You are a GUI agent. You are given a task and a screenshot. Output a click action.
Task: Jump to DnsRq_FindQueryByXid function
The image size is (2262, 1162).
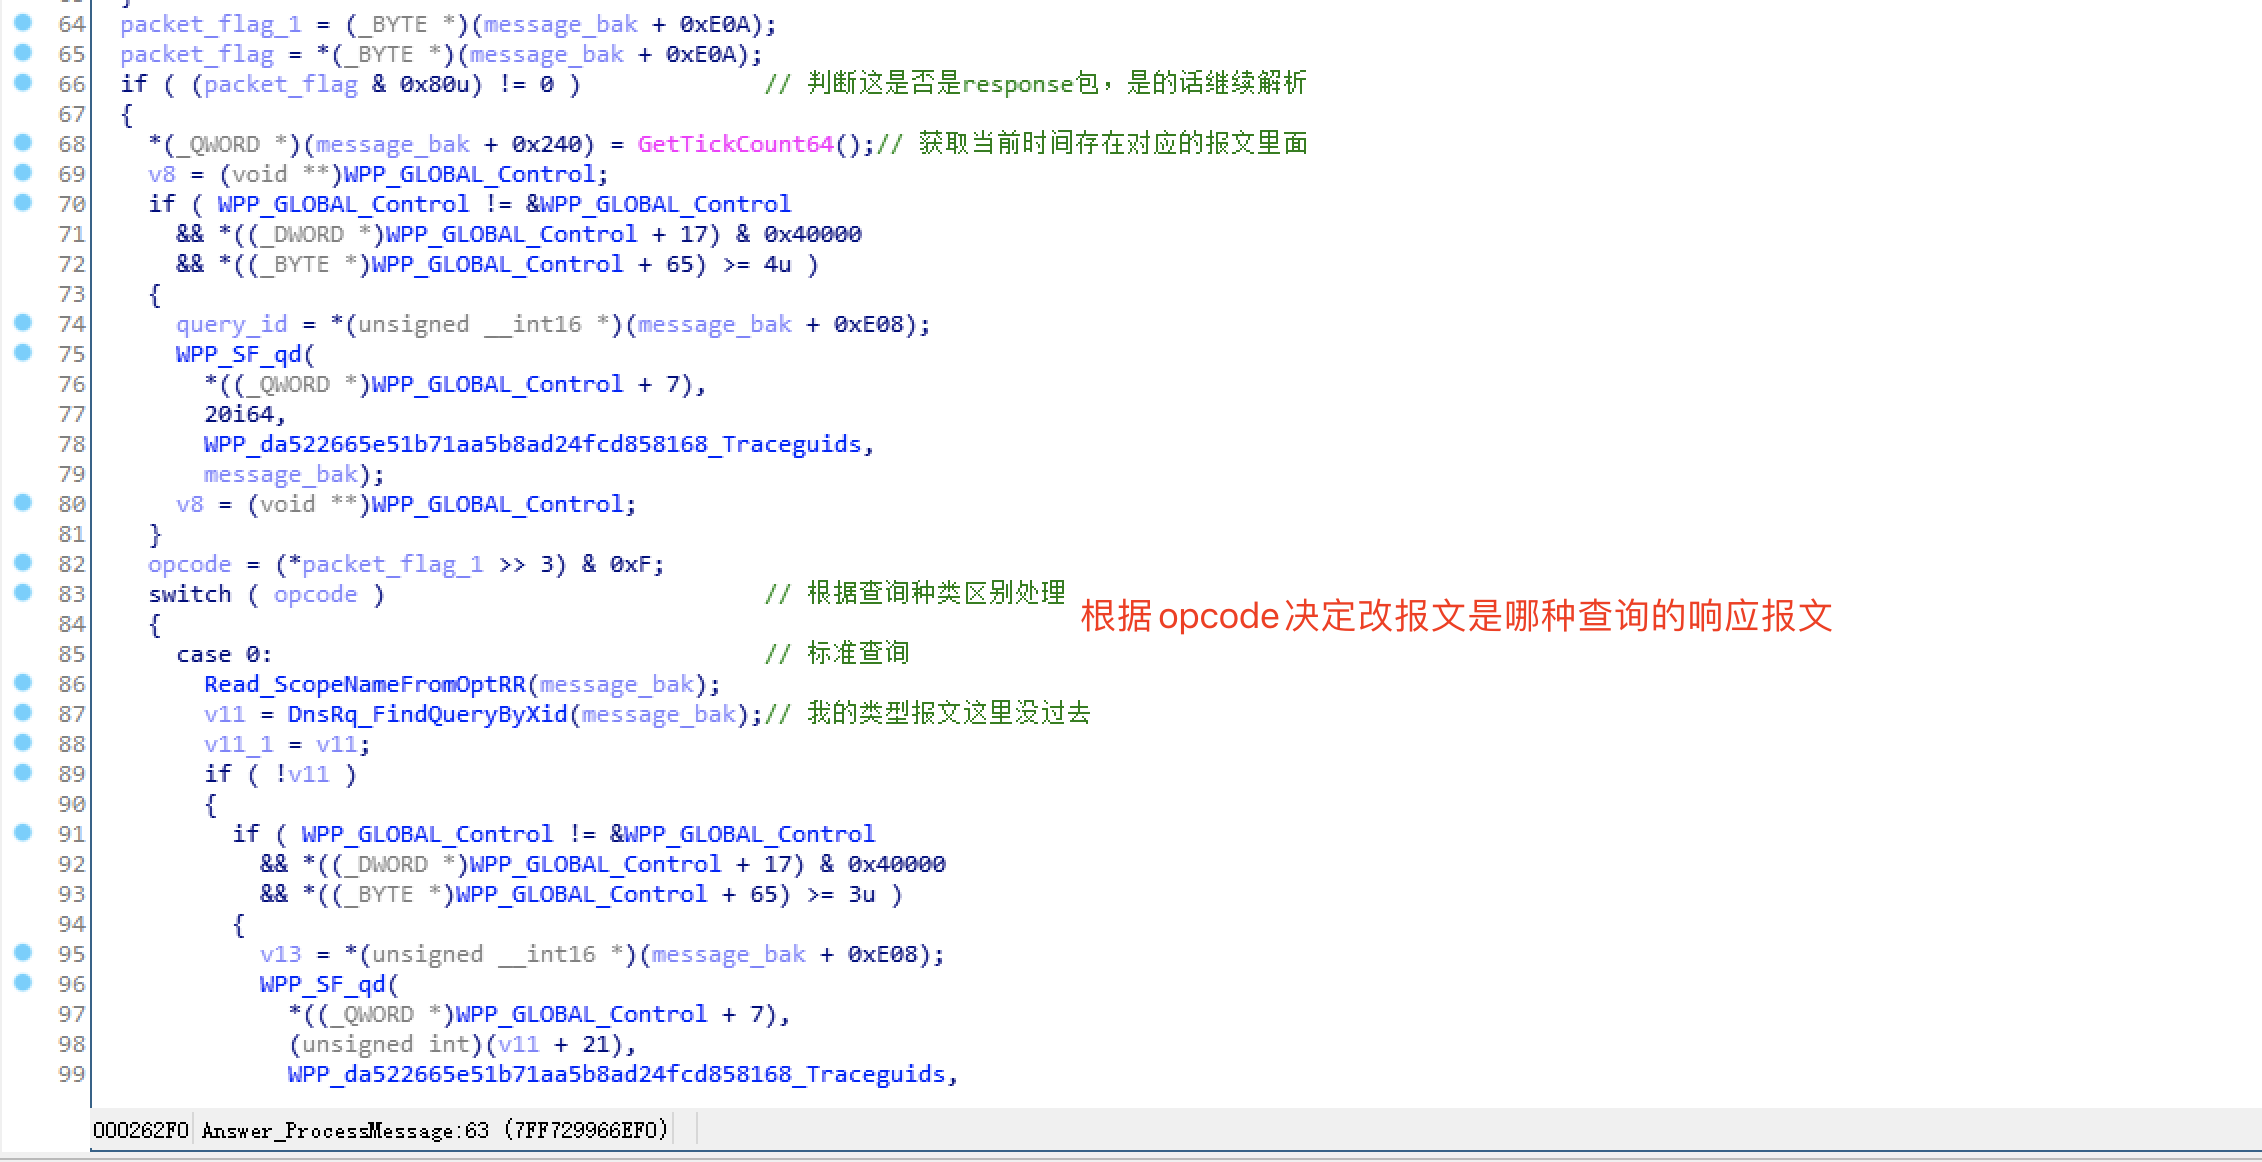[427, 714]
